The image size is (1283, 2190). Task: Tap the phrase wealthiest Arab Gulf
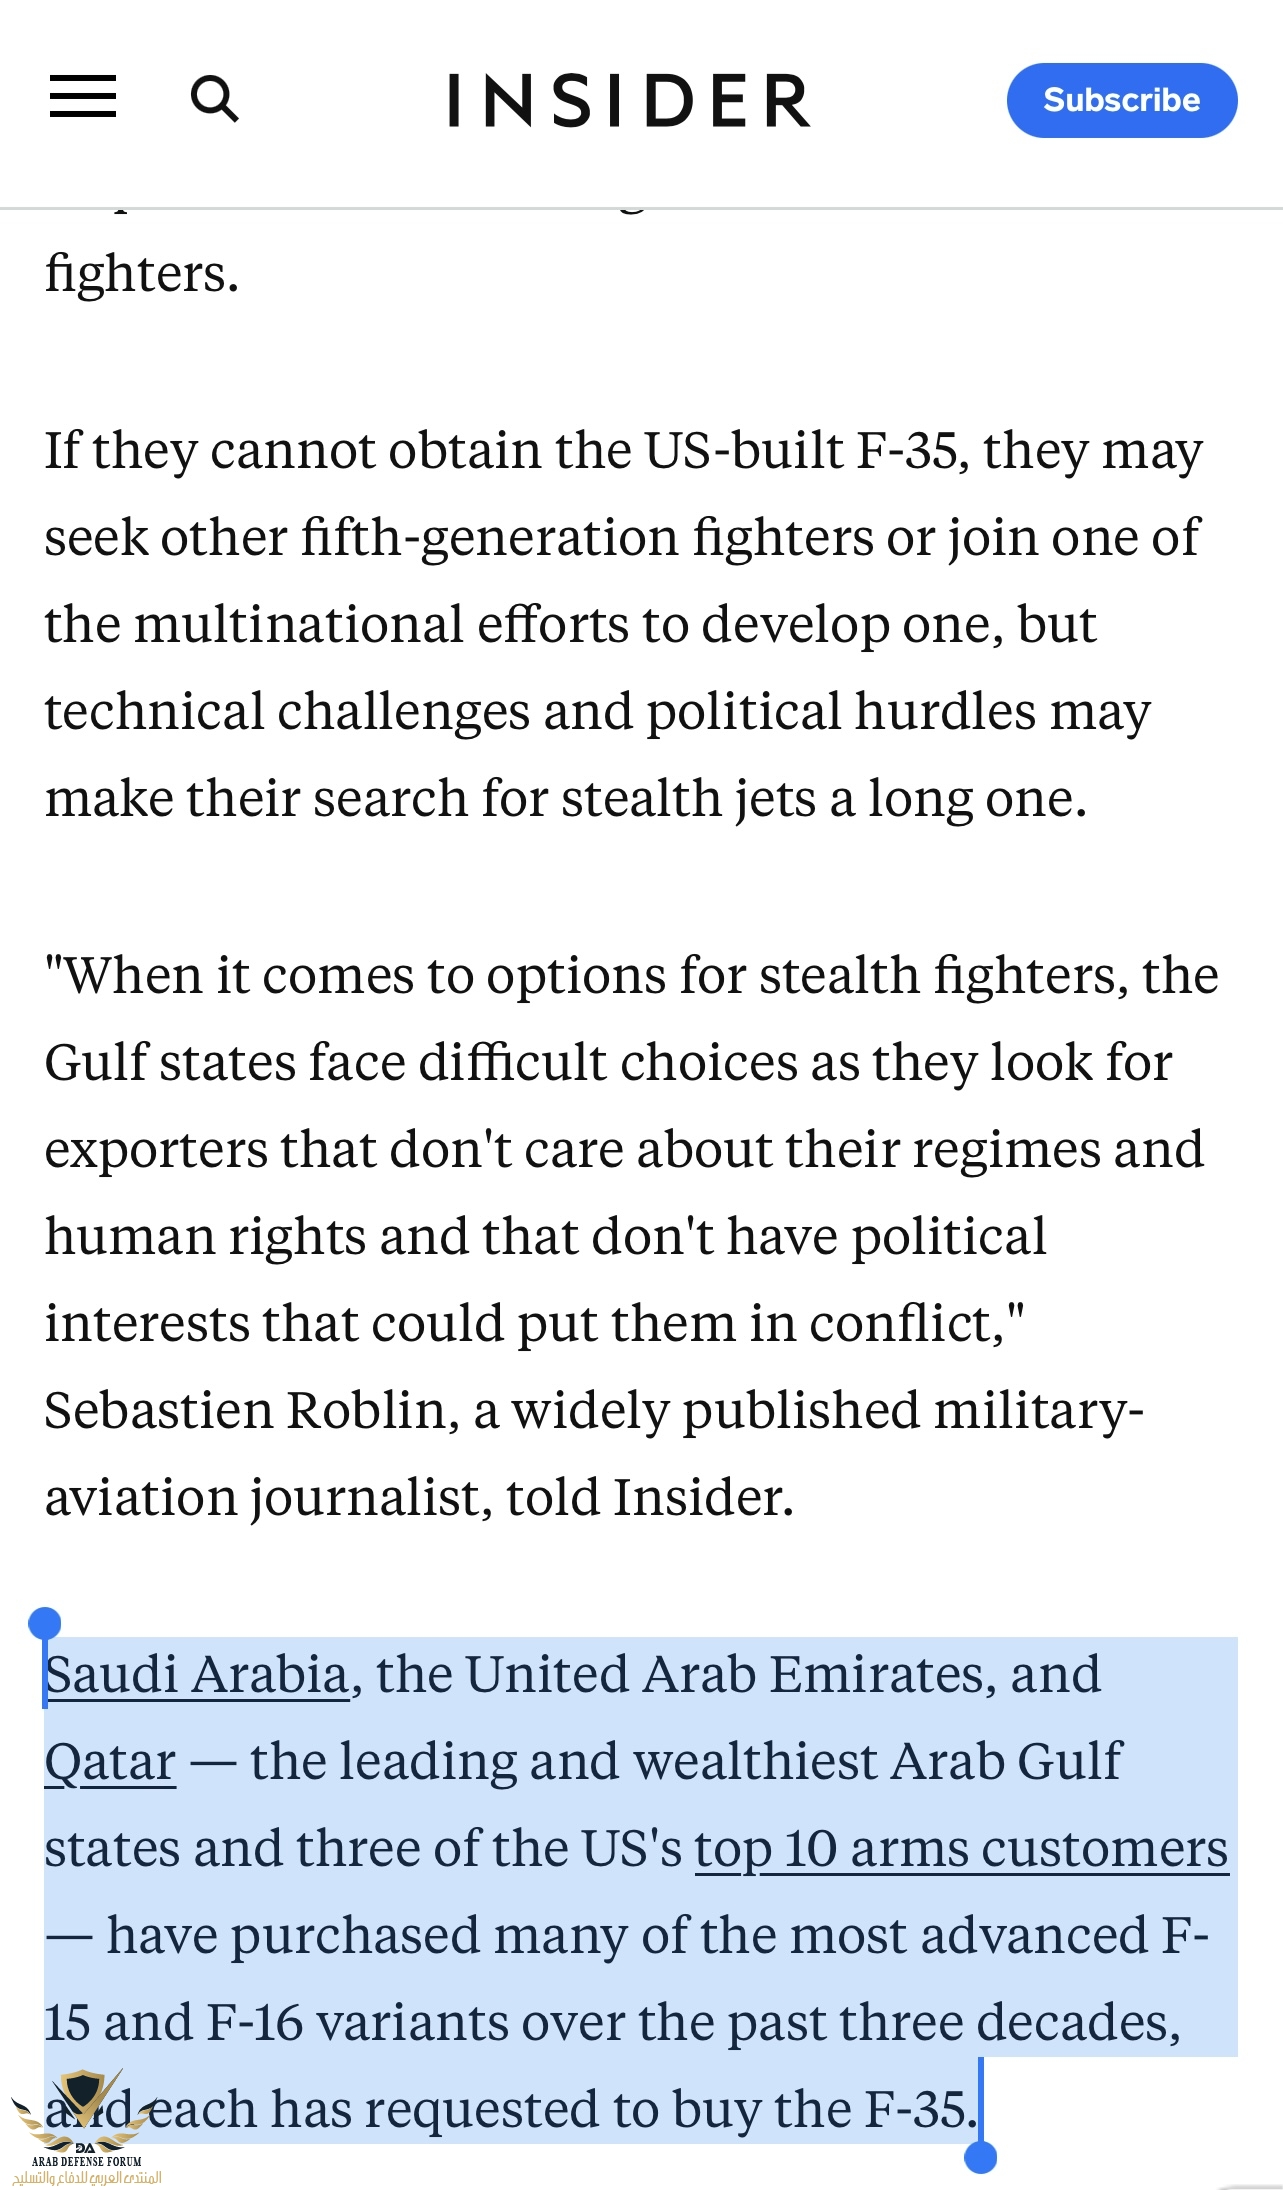pyautogui.click(x=878, y=1761)
